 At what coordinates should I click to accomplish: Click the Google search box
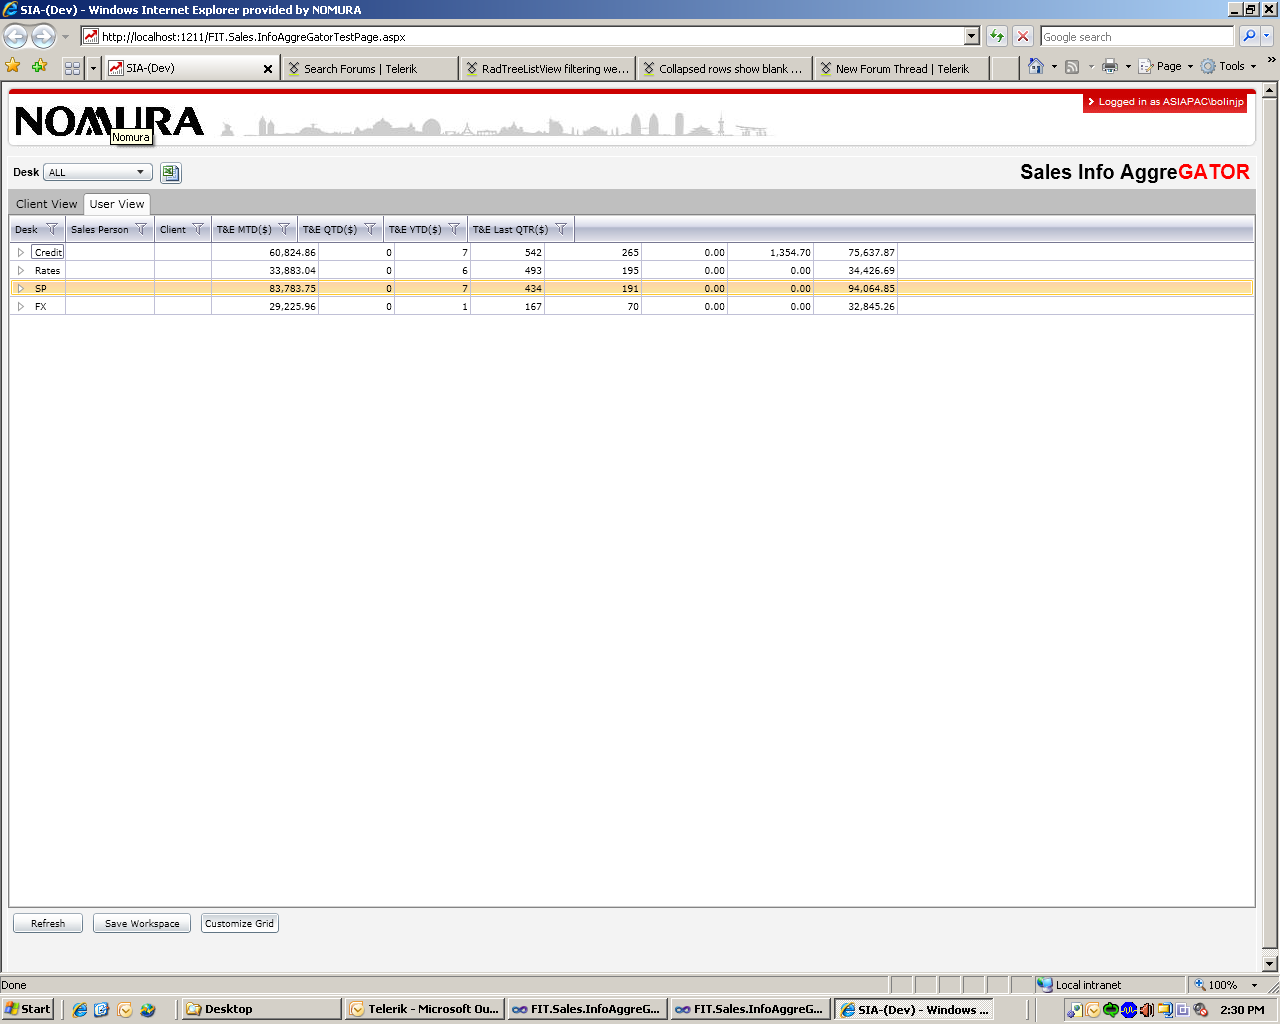click(x=1137, y=37)
